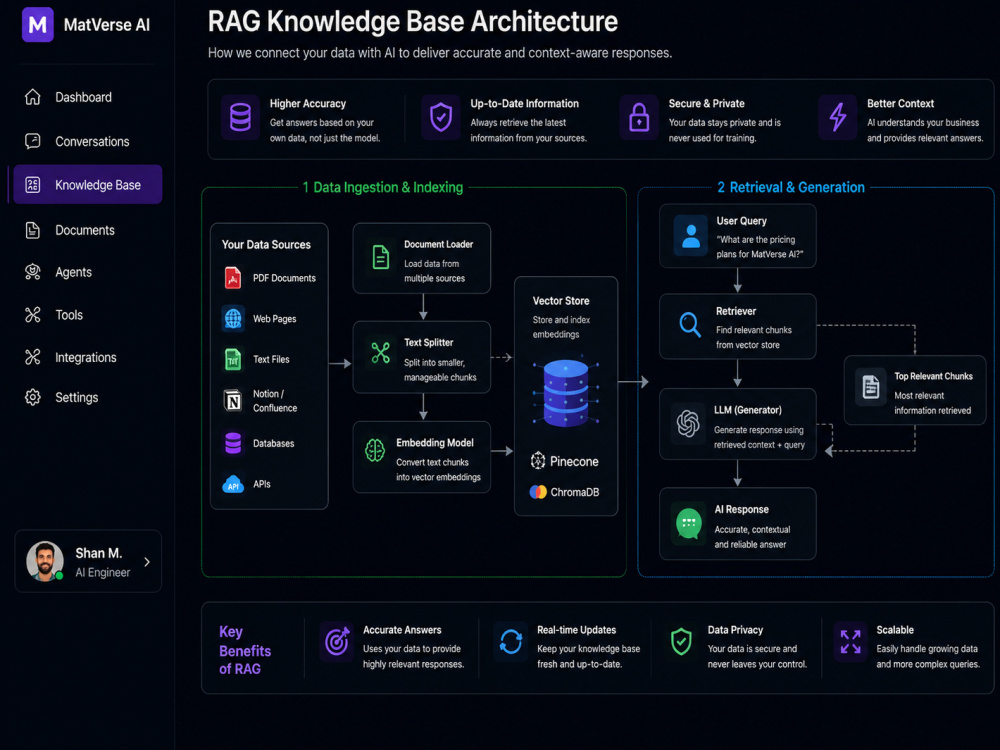This screenshot has width=1000, height=750.
Task: Click the Top Relevant Chunks document icon
Action: coord(871,387)
